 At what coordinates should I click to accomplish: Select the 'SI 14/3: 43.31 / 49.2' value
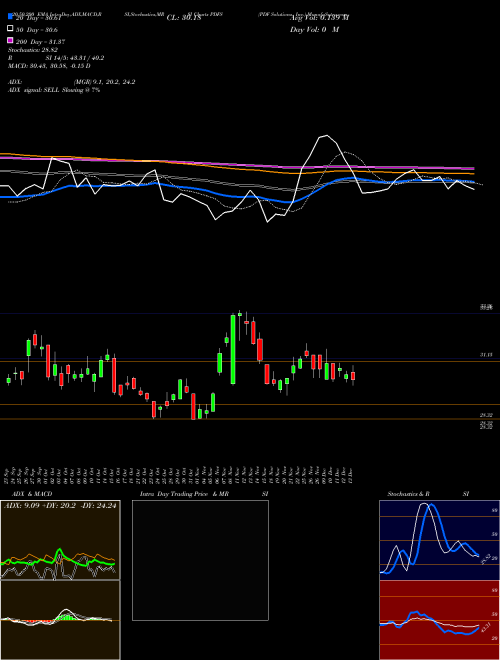tap(75, 58)
